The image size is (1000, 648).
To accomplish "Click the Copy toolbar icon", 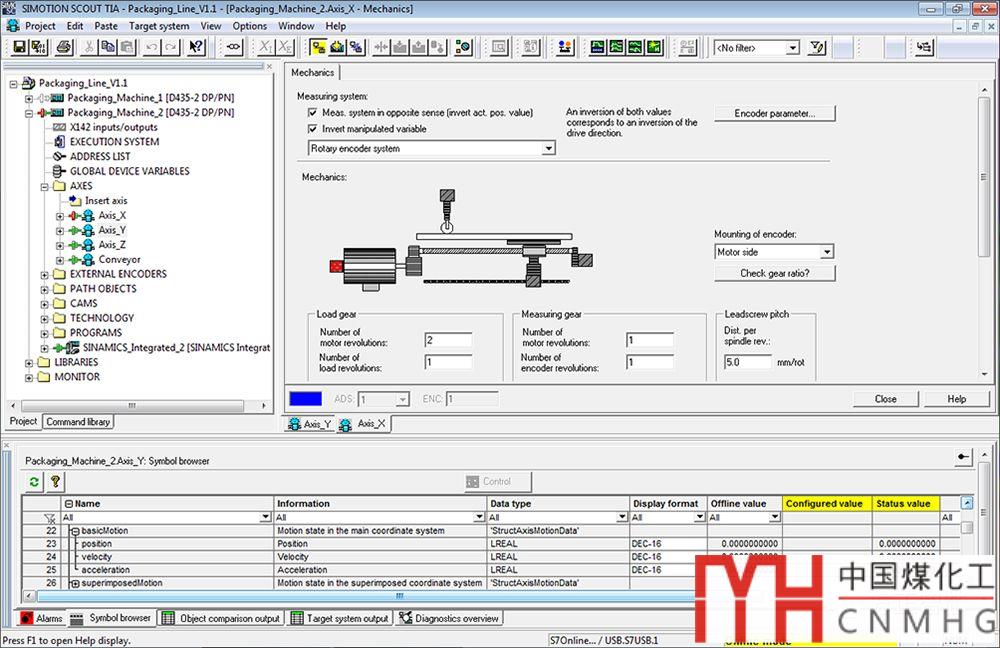I will tap(108, 47).
